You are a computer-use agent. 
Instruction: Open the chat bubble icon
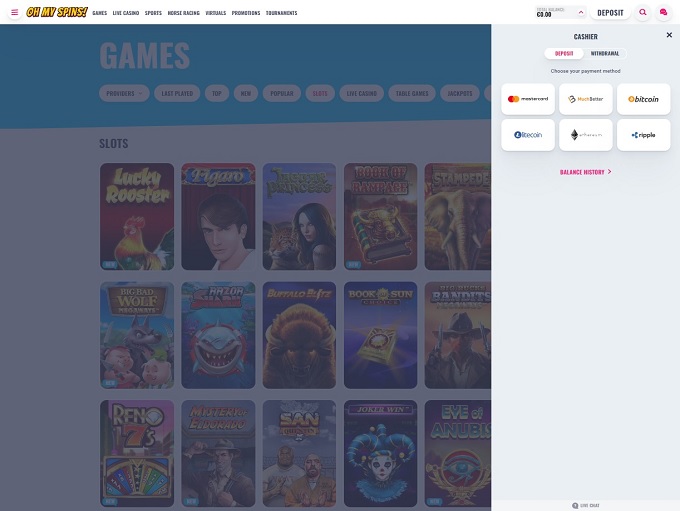click(x=663, y=13)
